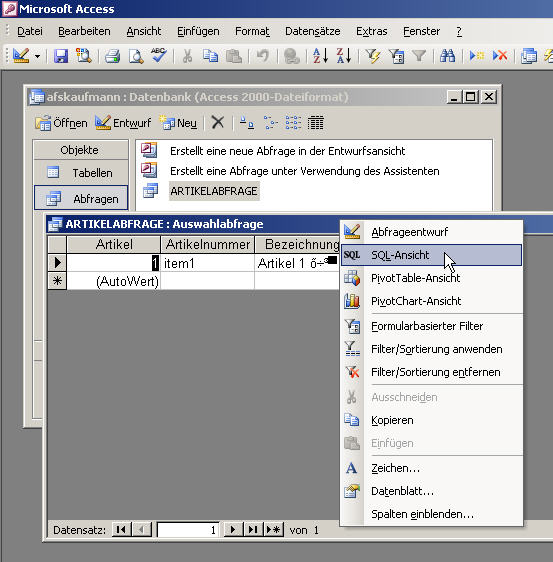
Task: Choose Formularbasierter Filter from context menu
Action: click(432, 326)
